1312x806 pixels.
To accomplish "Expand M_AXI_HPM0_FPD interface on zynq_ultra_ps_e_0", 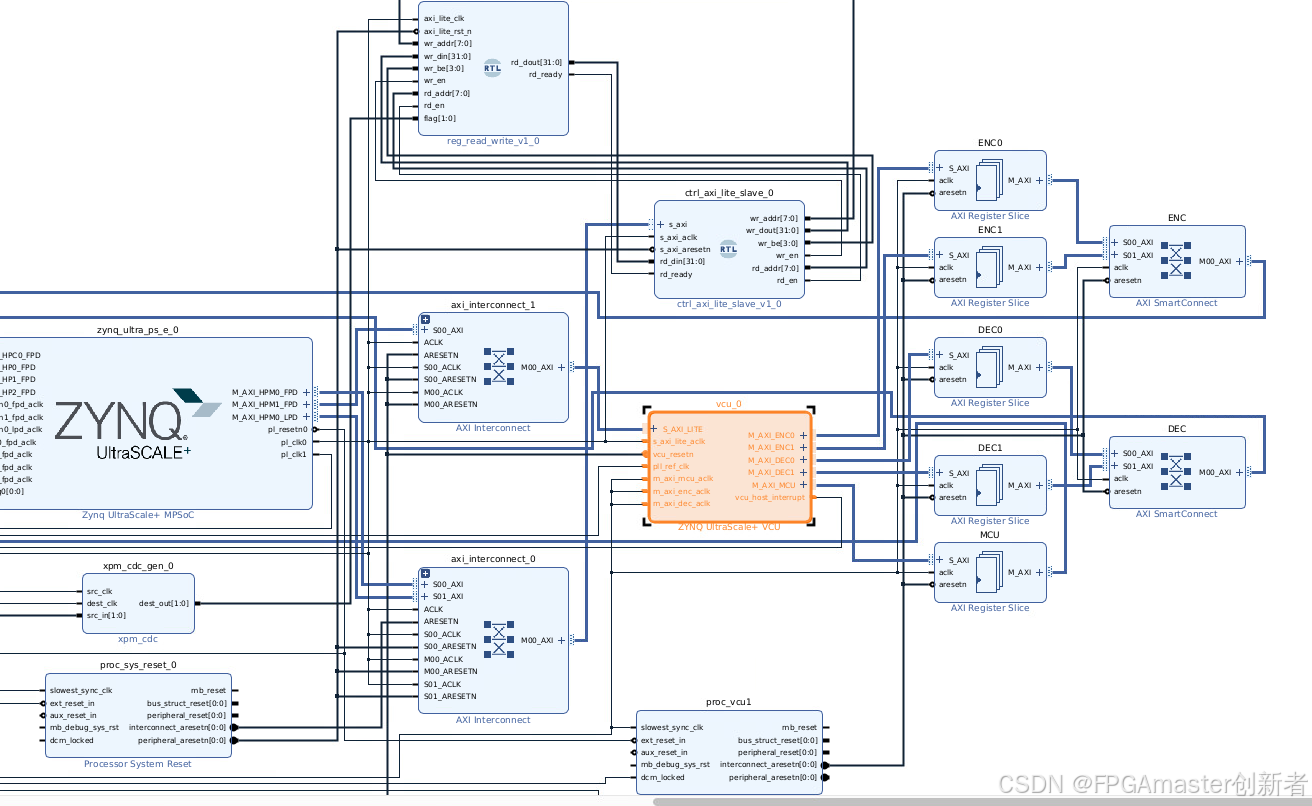I will pyautogui.click(x=306, y=392).
